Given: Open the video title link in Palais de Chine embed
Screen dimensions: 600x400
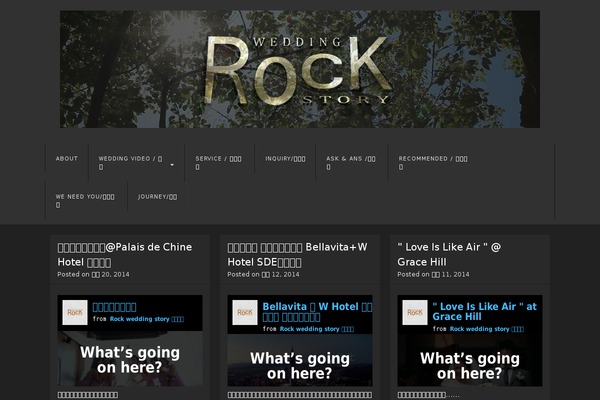Looking at the screenshot, I should 114,307.
